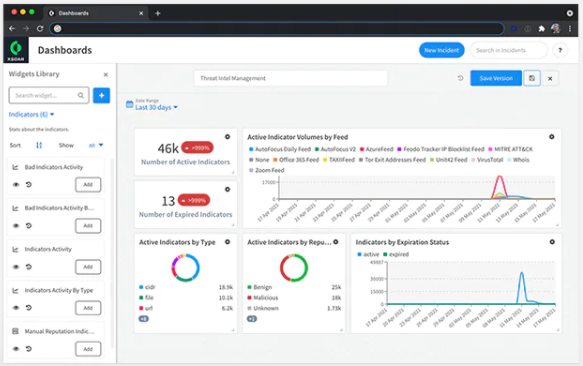
Task: Open settings gear of Number of Expired Indicators
Action: pyautogui.click(x=227, y=189)
